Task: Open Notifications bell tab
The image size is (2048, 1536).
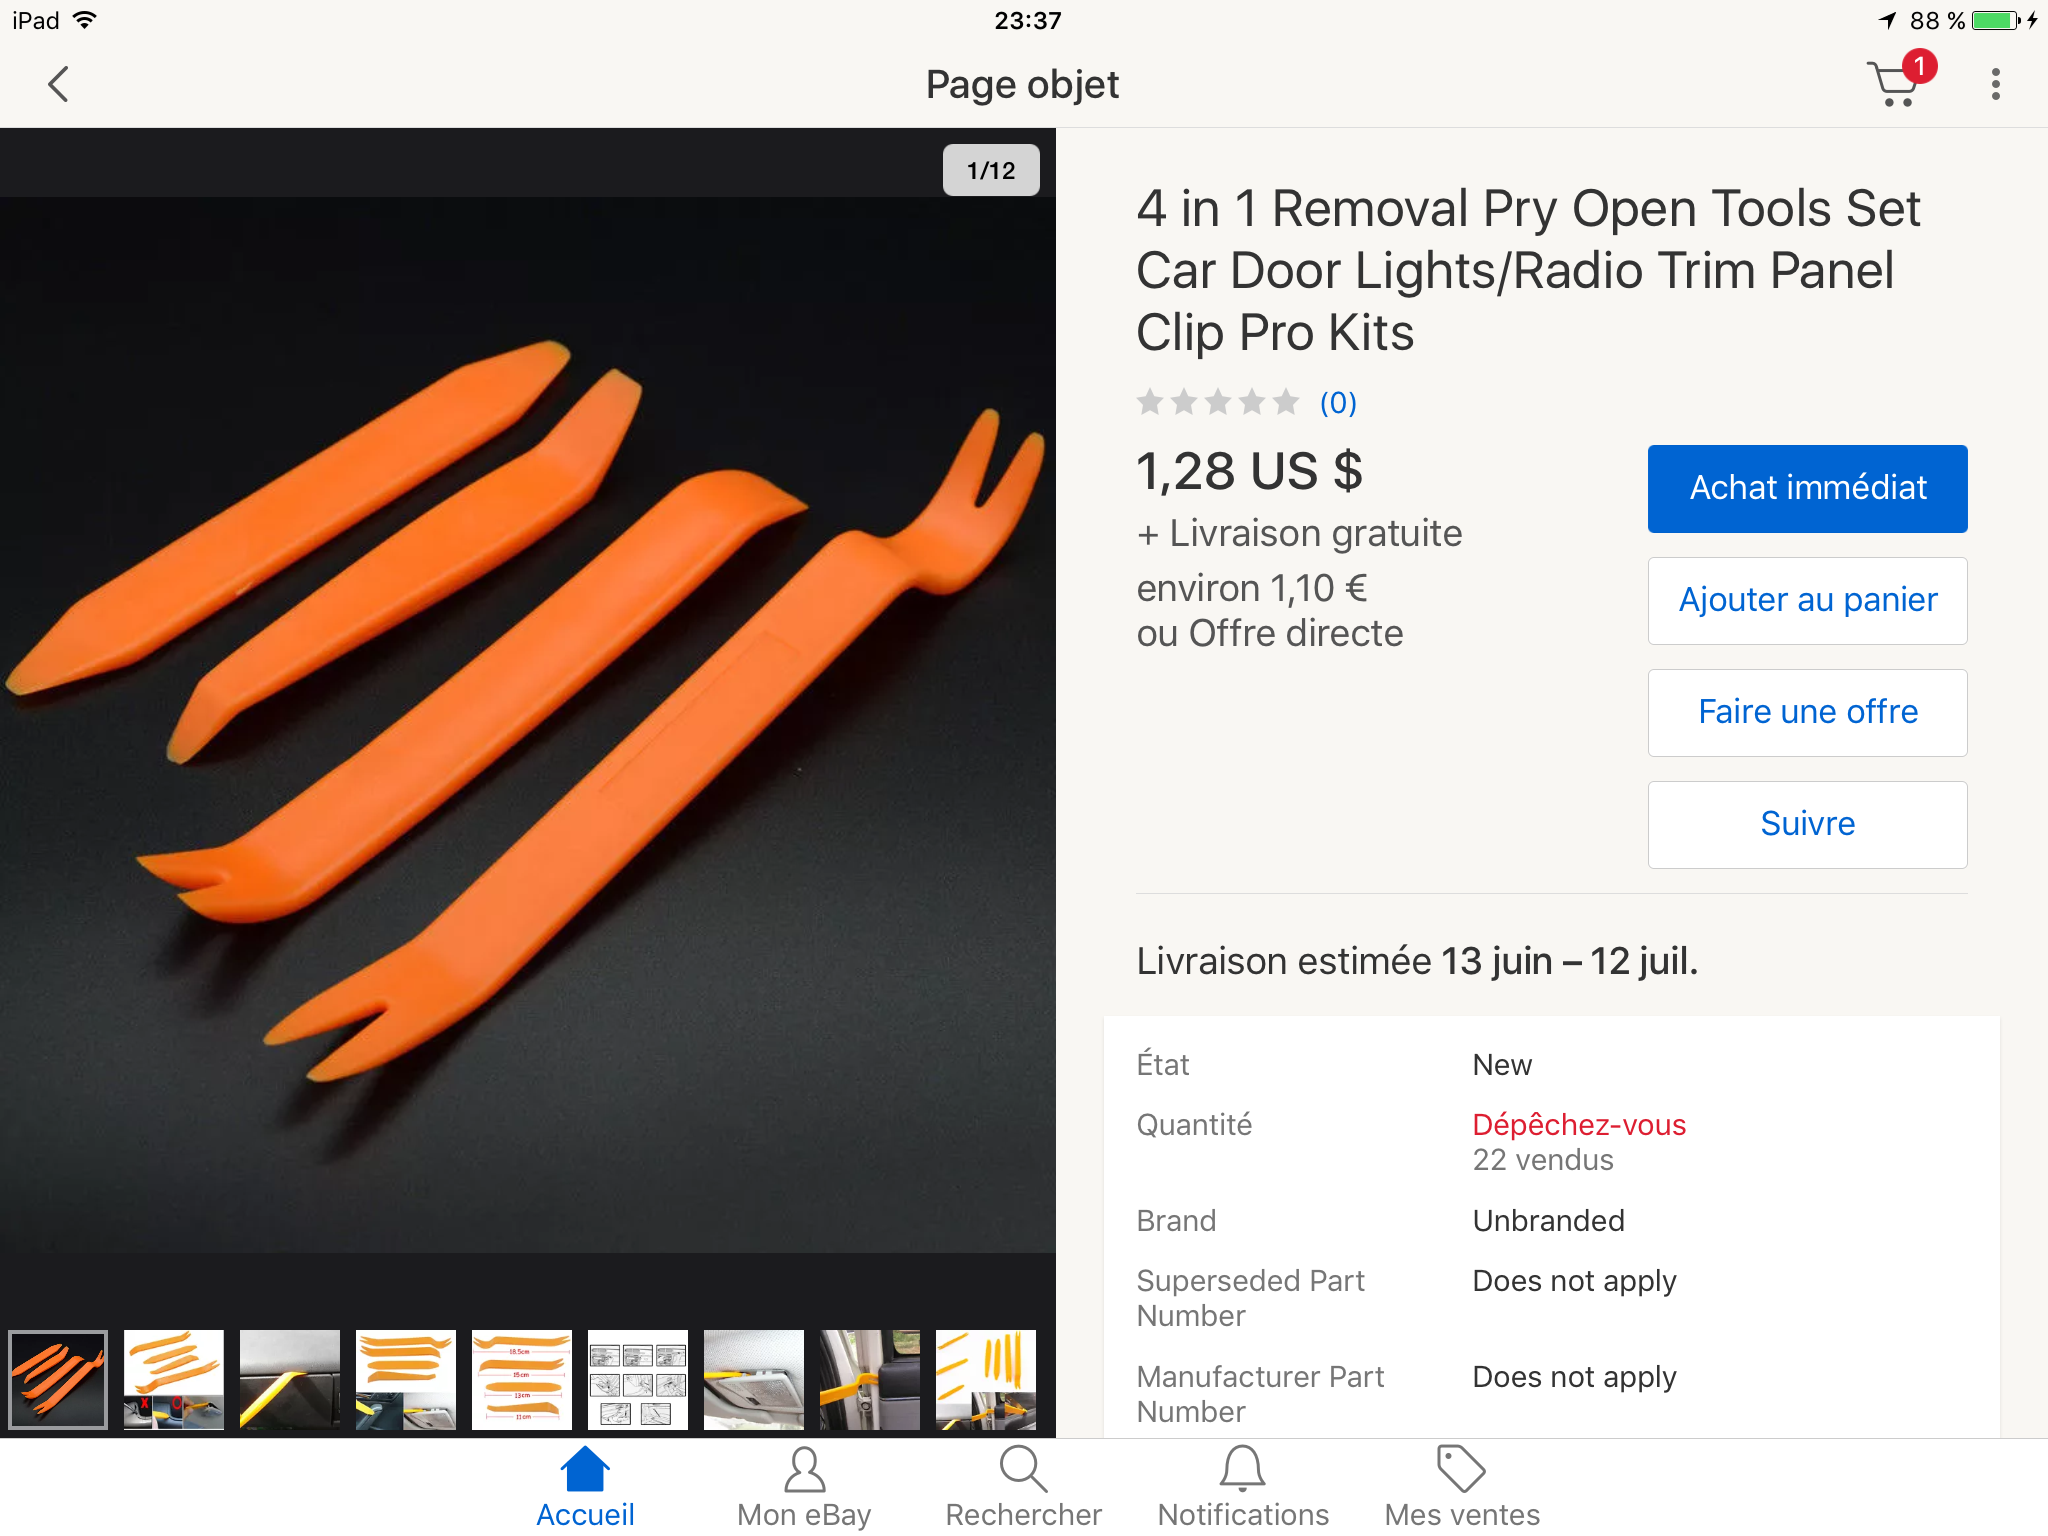Action: [x=1243, y=1487]
